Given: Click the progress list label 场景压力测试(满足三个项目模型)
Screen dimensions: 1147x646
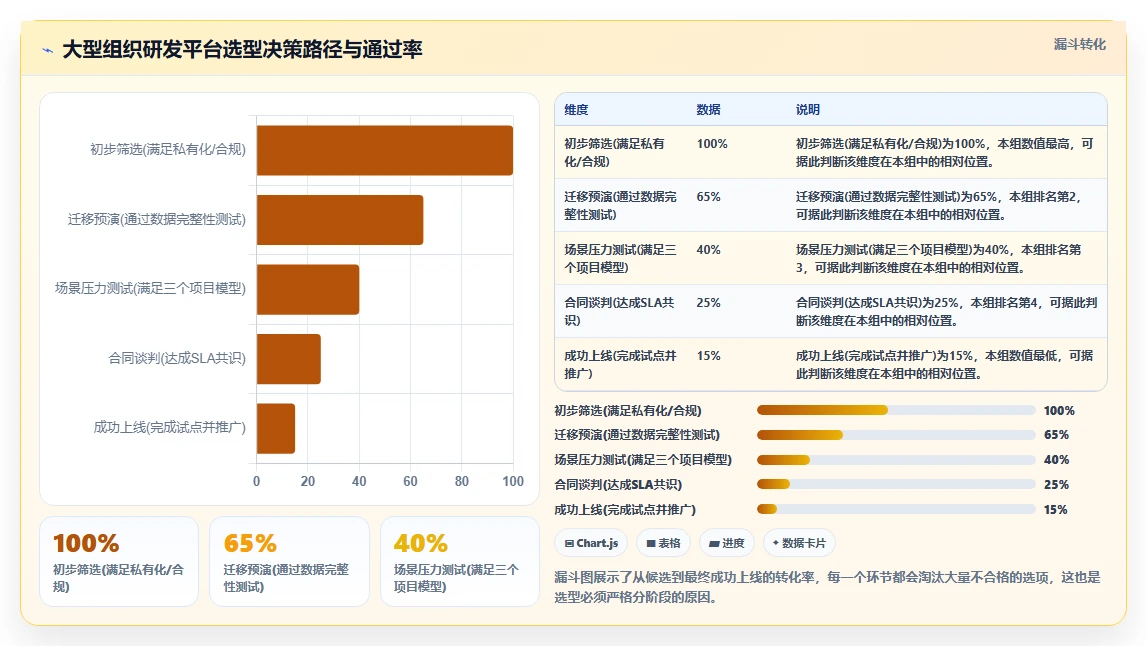Looking at the screenshot, I should coord(643,459).
